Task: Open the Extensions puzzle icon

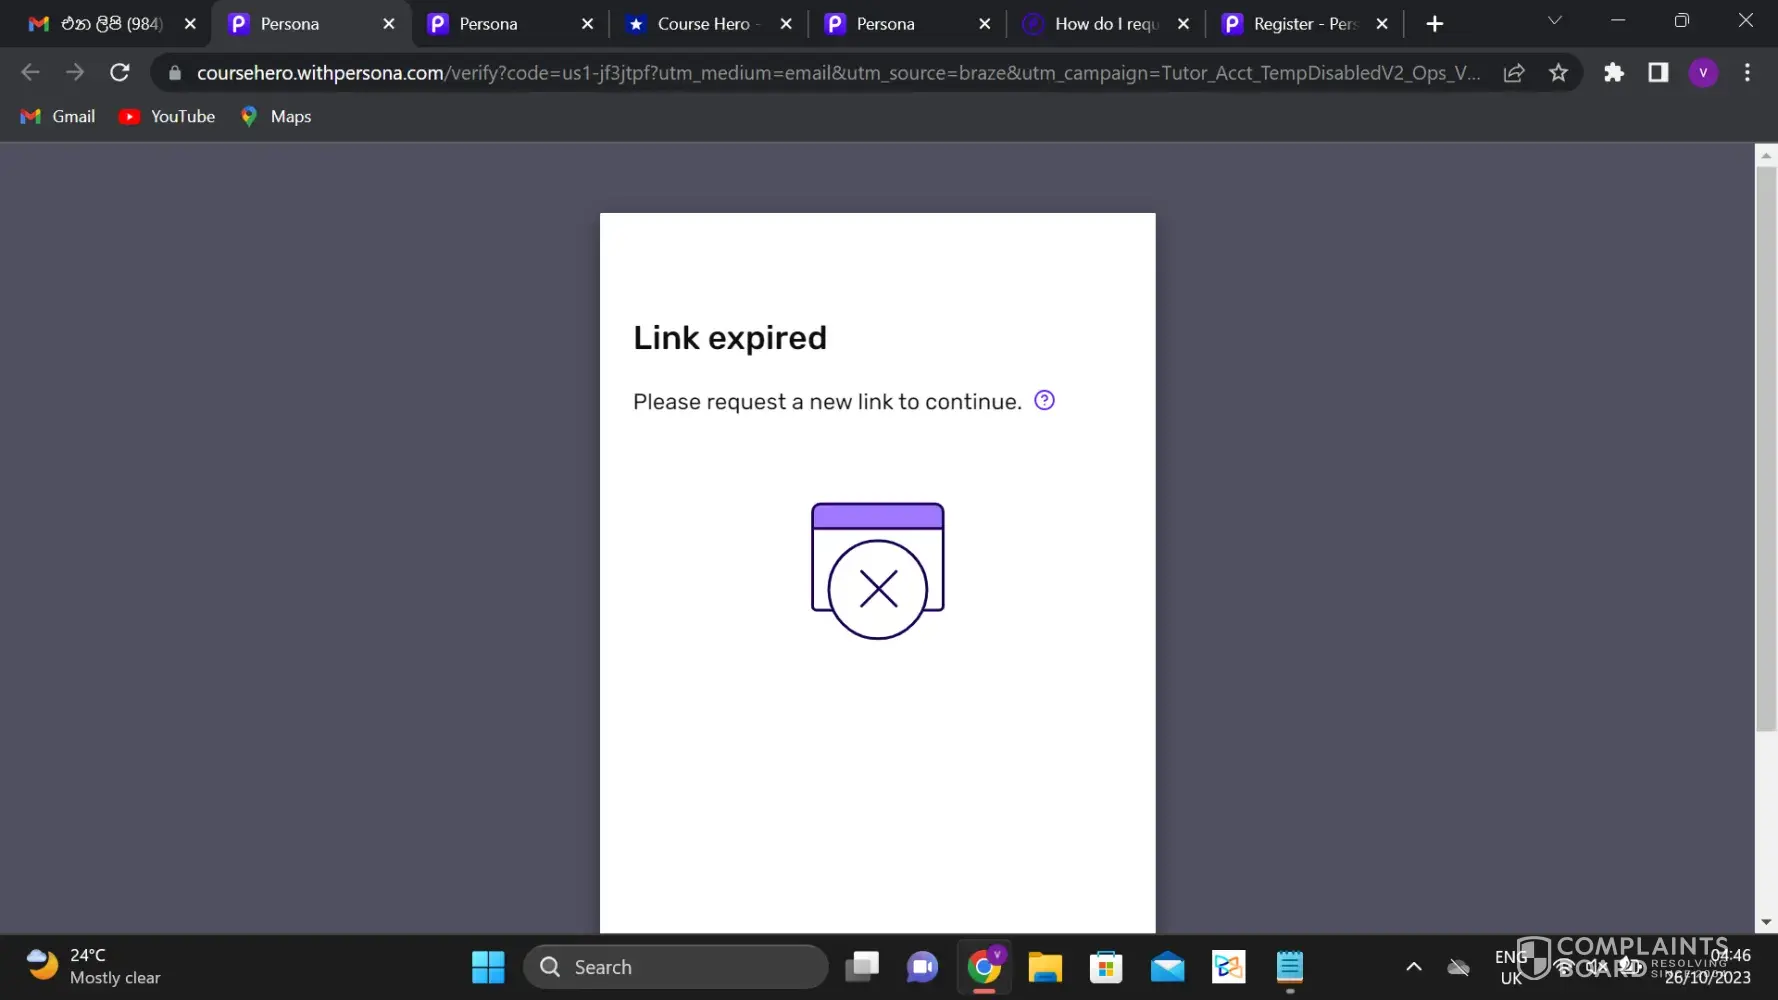Action: pyautogui.click(x=1613, y=73)
